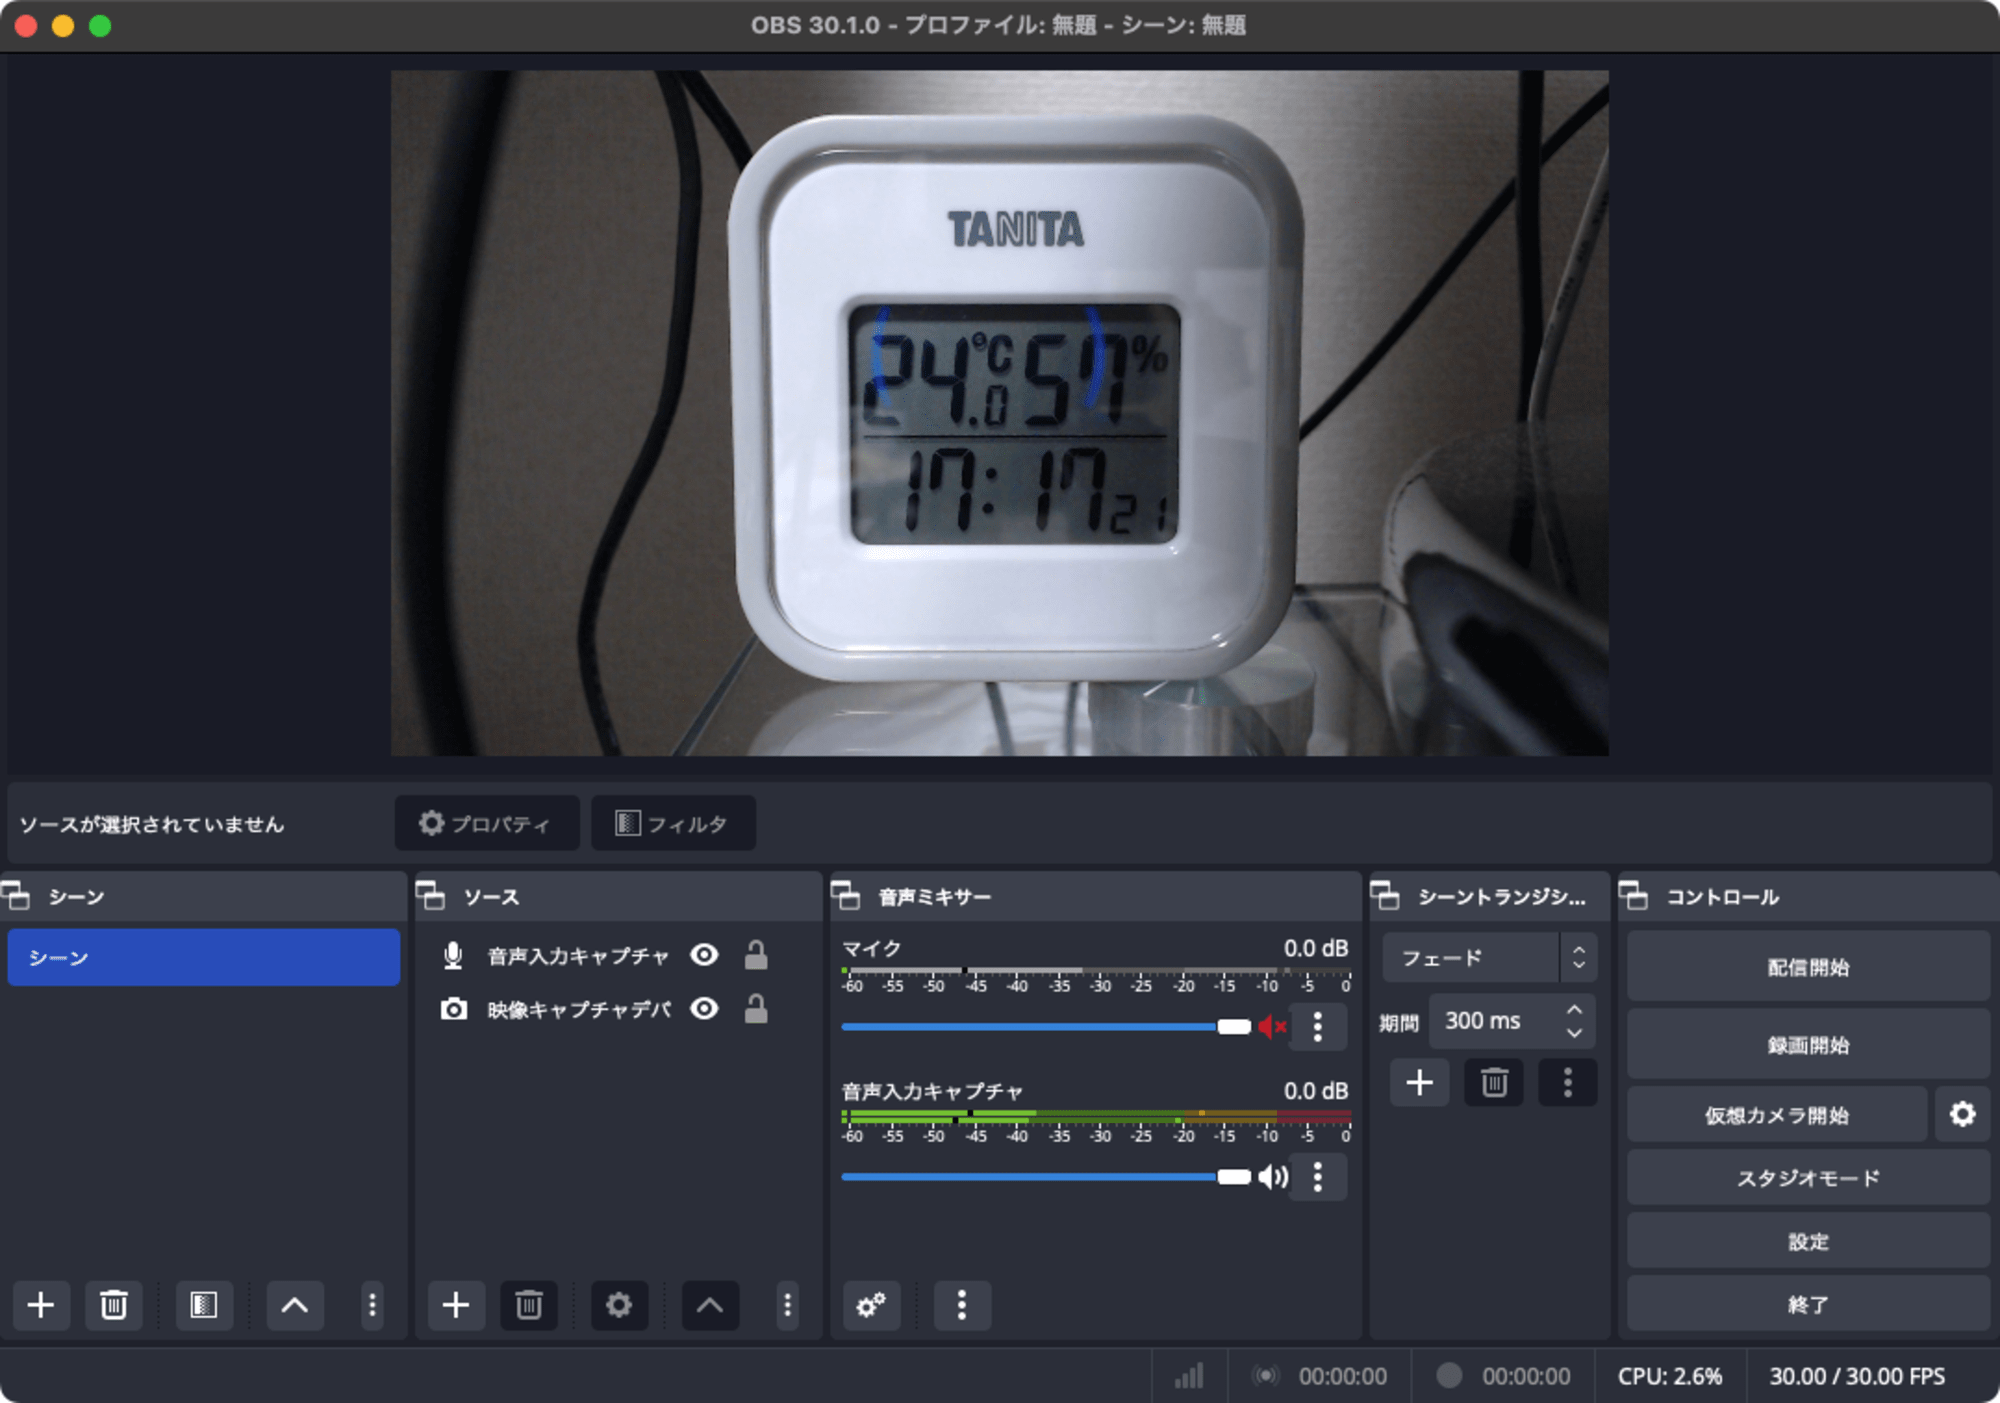Open 音声入力キャプチャ mixer channel options menu
Image resolution: width=2000 pixels, height=1403 pixels.
coord(1318,1177)
